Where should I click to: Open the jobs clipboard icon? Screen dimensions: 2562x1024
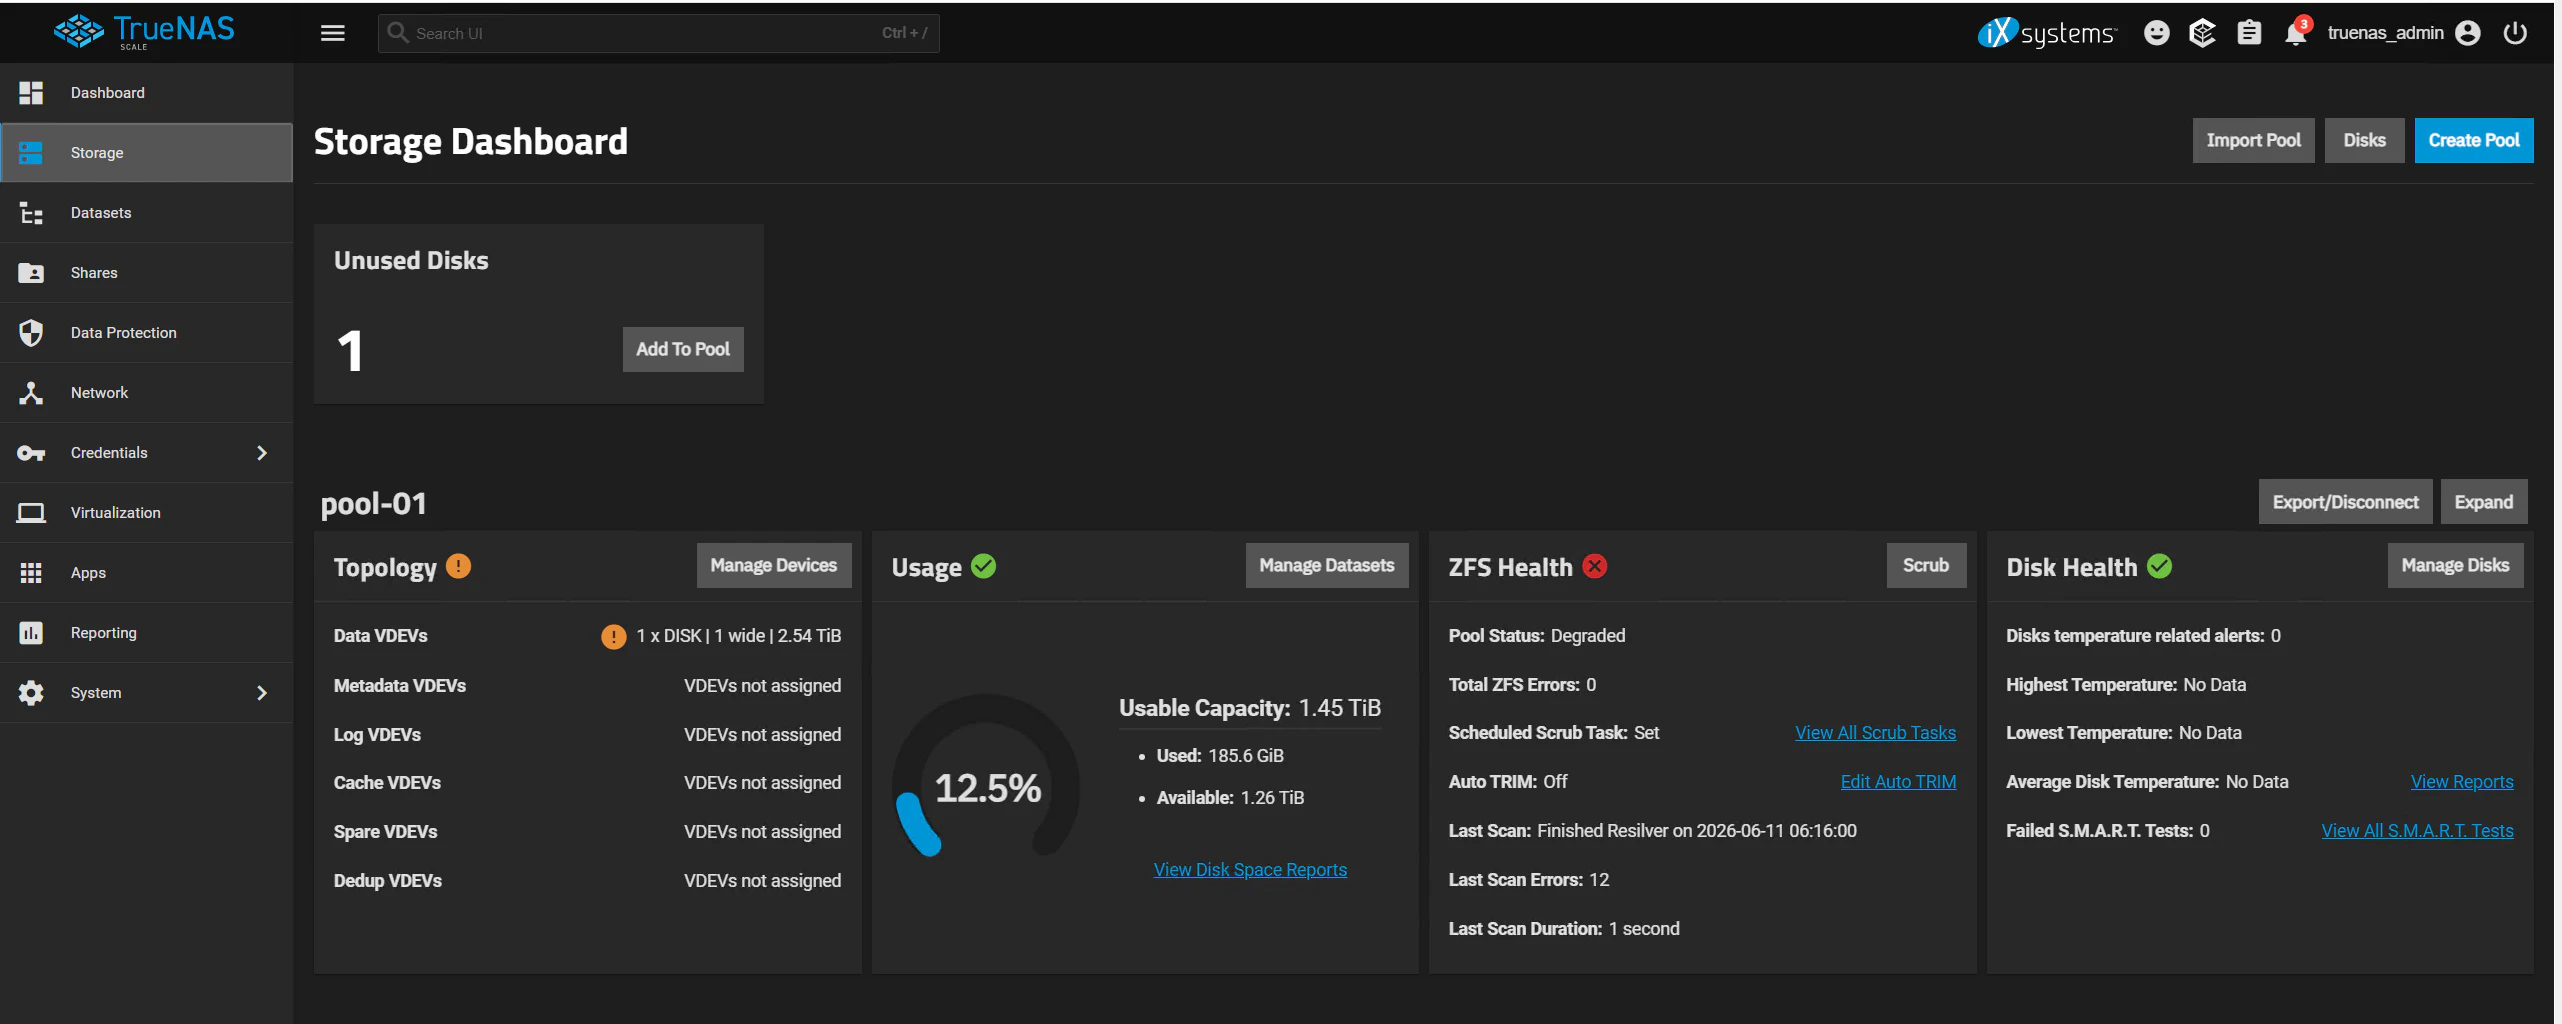(2249, 33)
